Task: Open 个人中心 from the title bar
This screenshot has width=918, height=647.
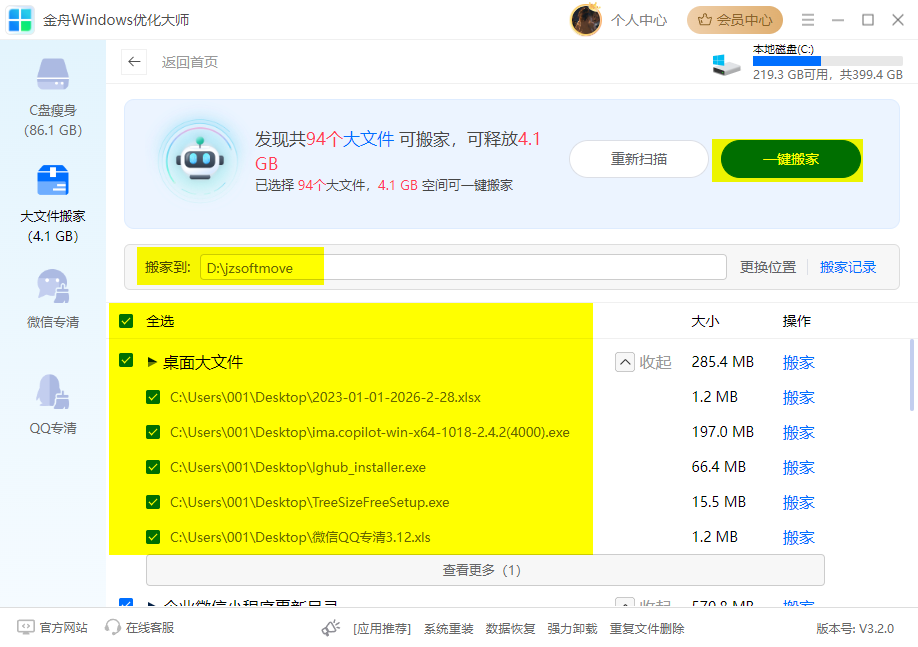Action: [x=639, y=19]
